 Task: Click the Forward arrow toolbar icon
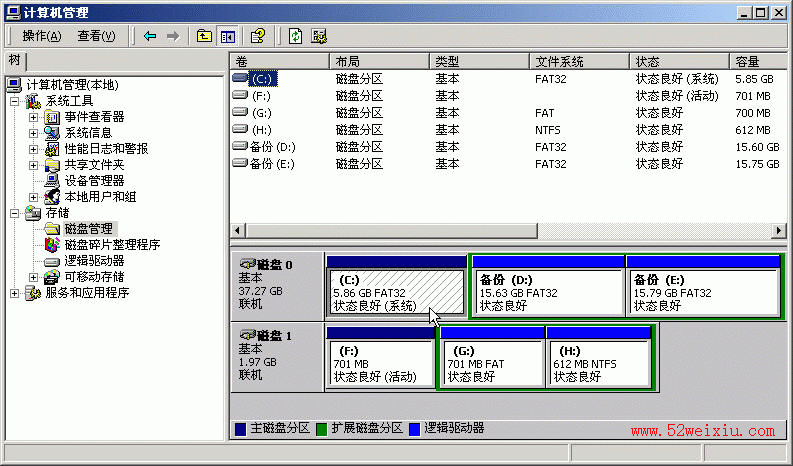(x=173, y=36)
